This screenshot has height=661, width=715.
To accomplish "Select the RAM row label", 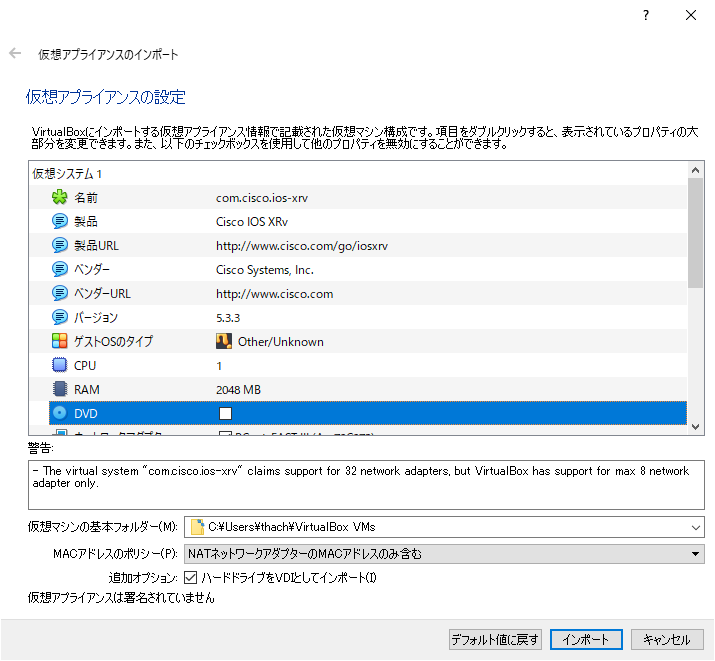I will pyautogui.click(x=87, y=389).
